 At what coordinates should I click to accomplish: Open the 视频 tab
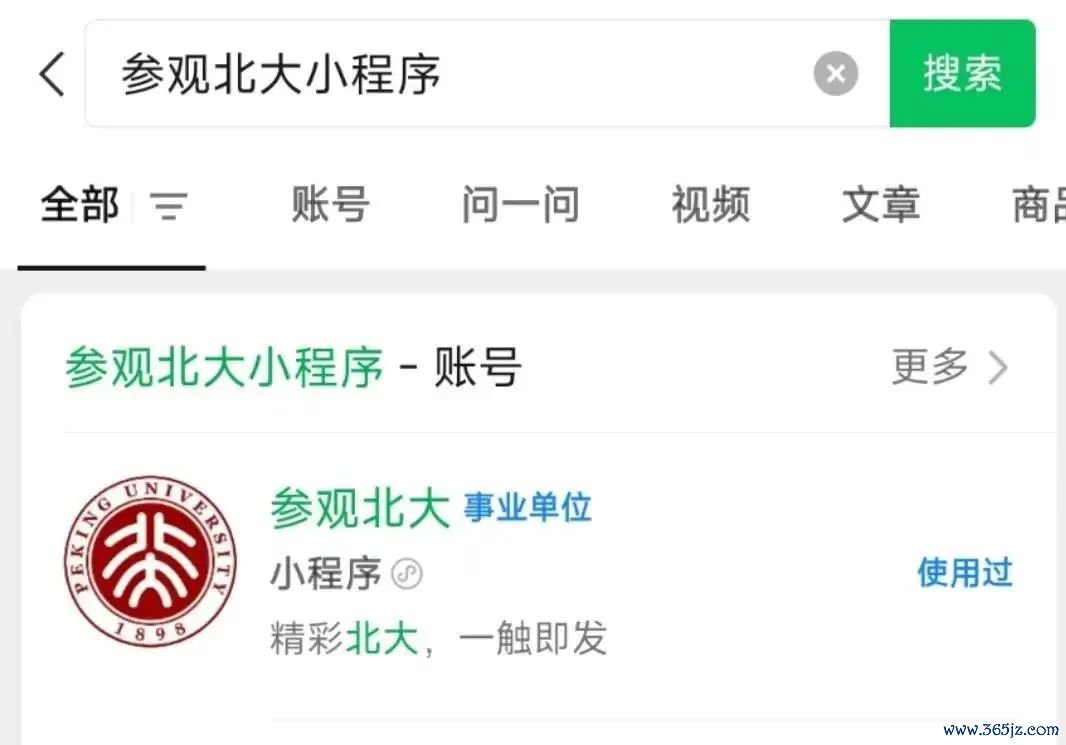click(710, 205)
